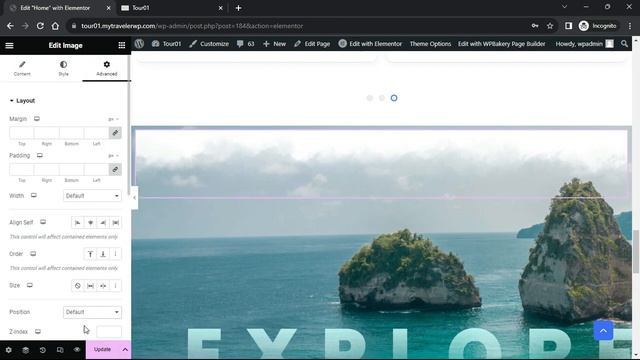Open New content menu
Image resolution: width=640 pixels, height=360 pixels.
[274, 44]
